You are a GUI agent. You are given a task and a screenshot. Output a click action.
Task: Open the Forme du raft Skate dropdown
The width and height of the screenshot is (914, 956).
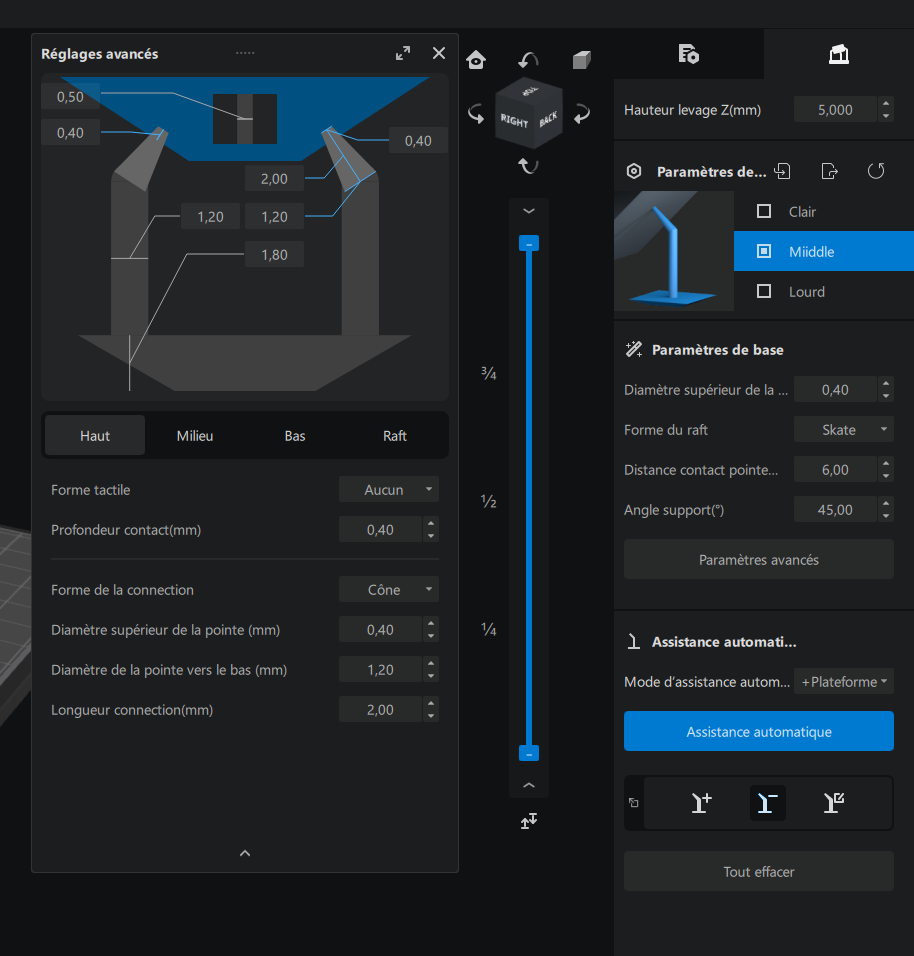pyautogui.click(x=844, y=430)
